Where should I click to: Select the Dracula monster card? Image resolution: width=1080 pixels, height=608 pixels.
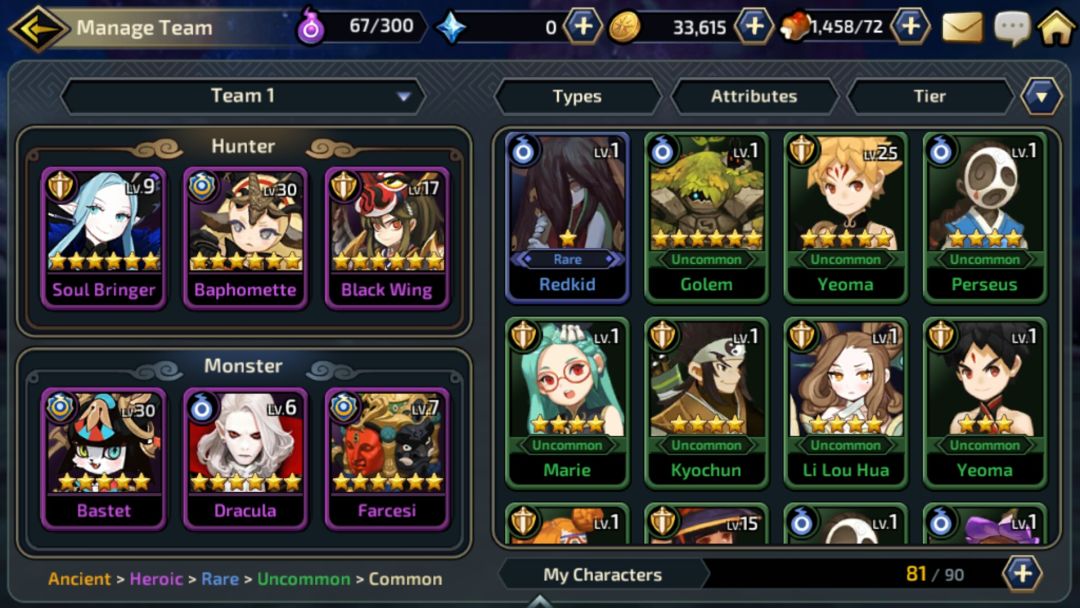click(245, 459)
